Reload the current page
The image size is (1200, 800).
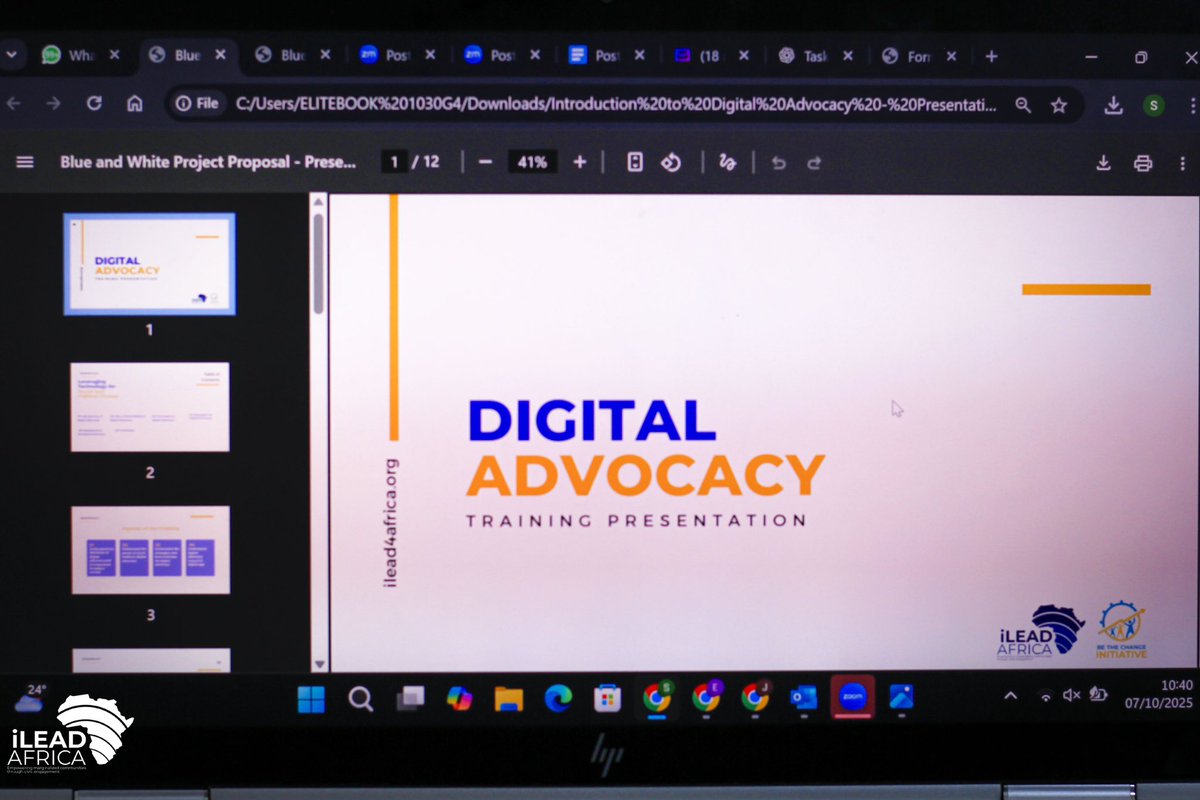[x=94, y=103]
